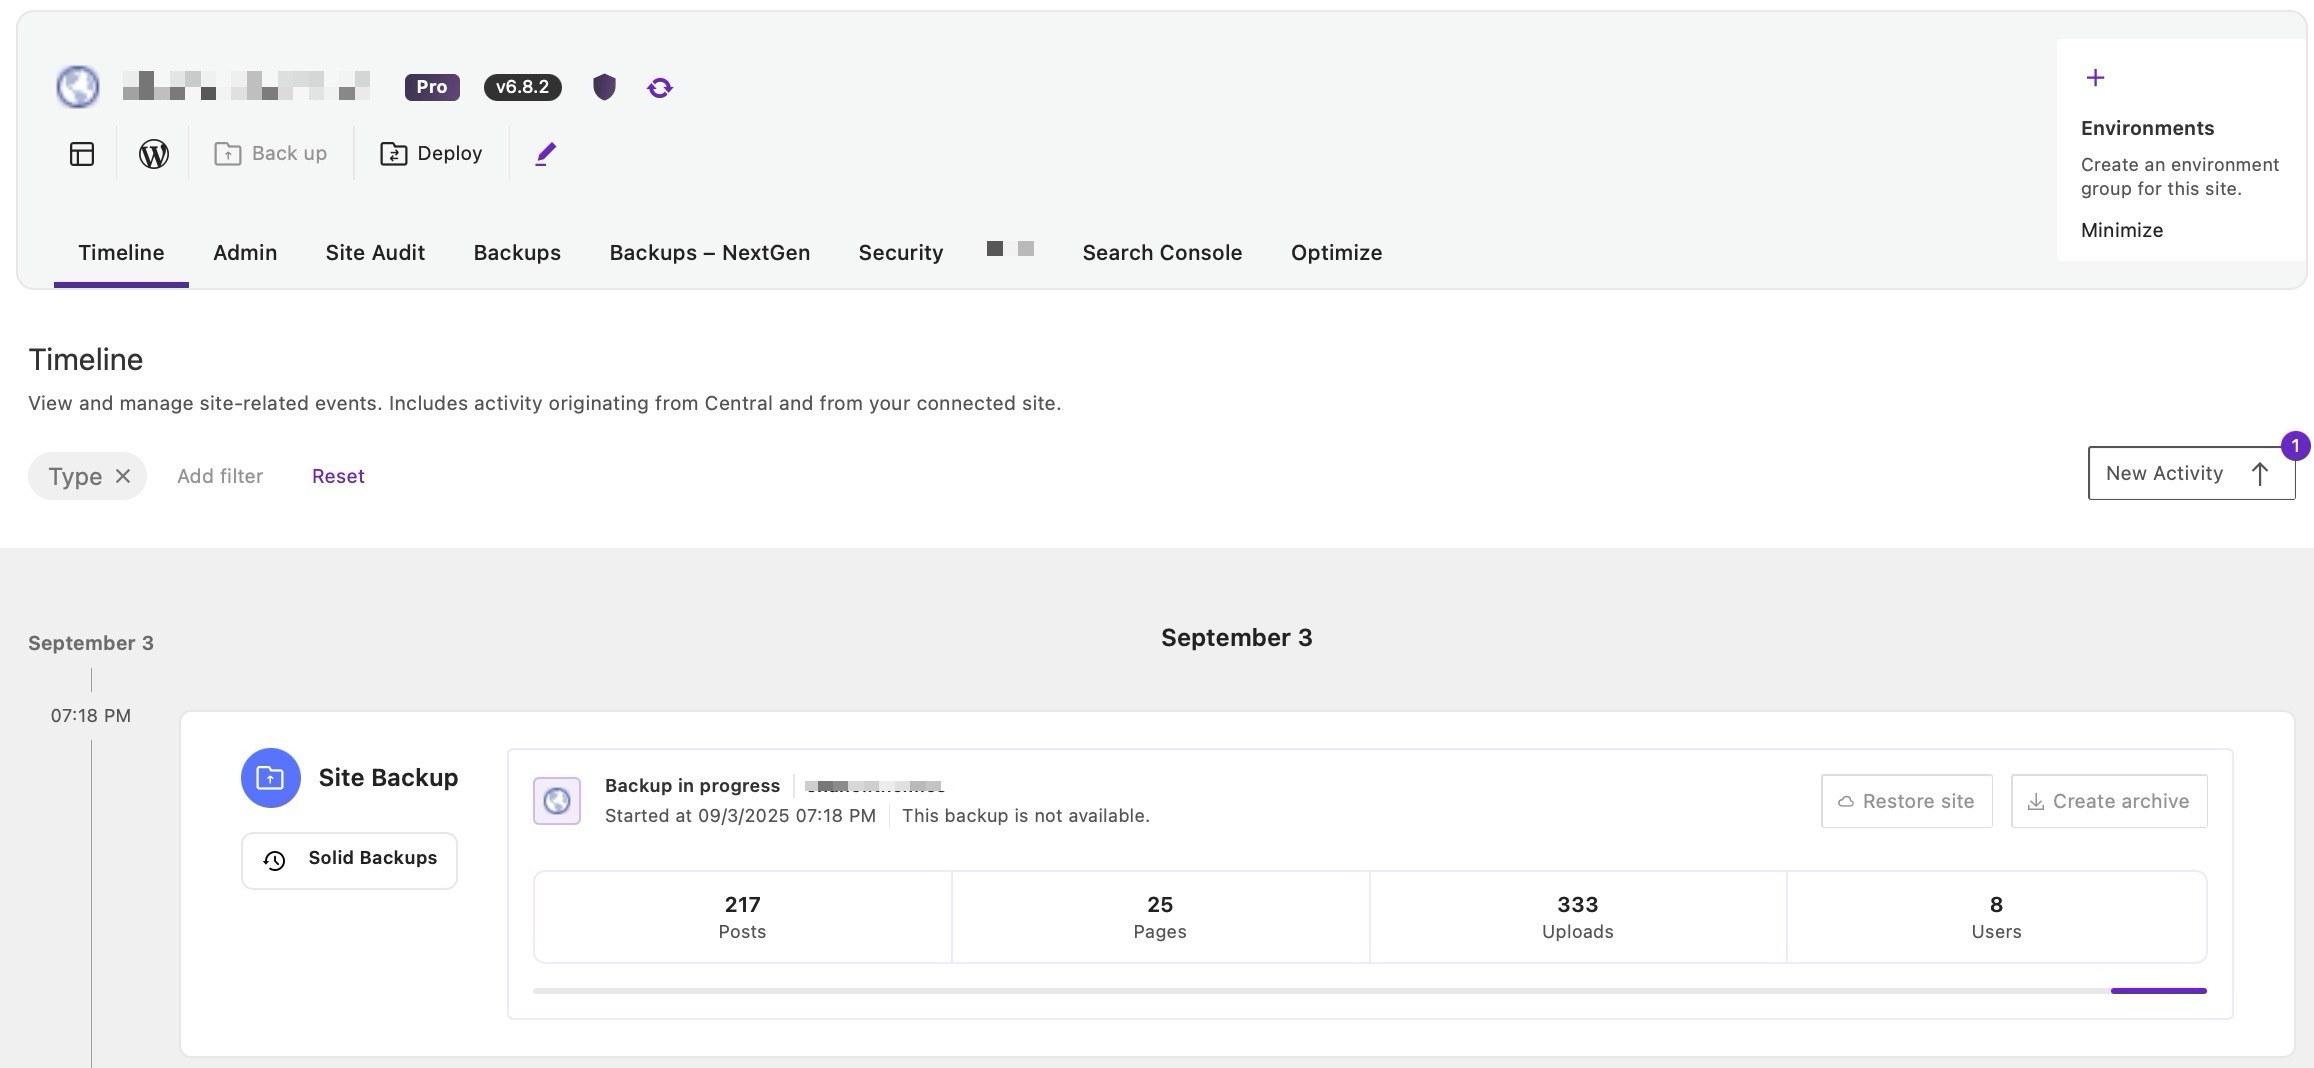
Task: Click the purple edit pencil icon
Action: [545, 154]
